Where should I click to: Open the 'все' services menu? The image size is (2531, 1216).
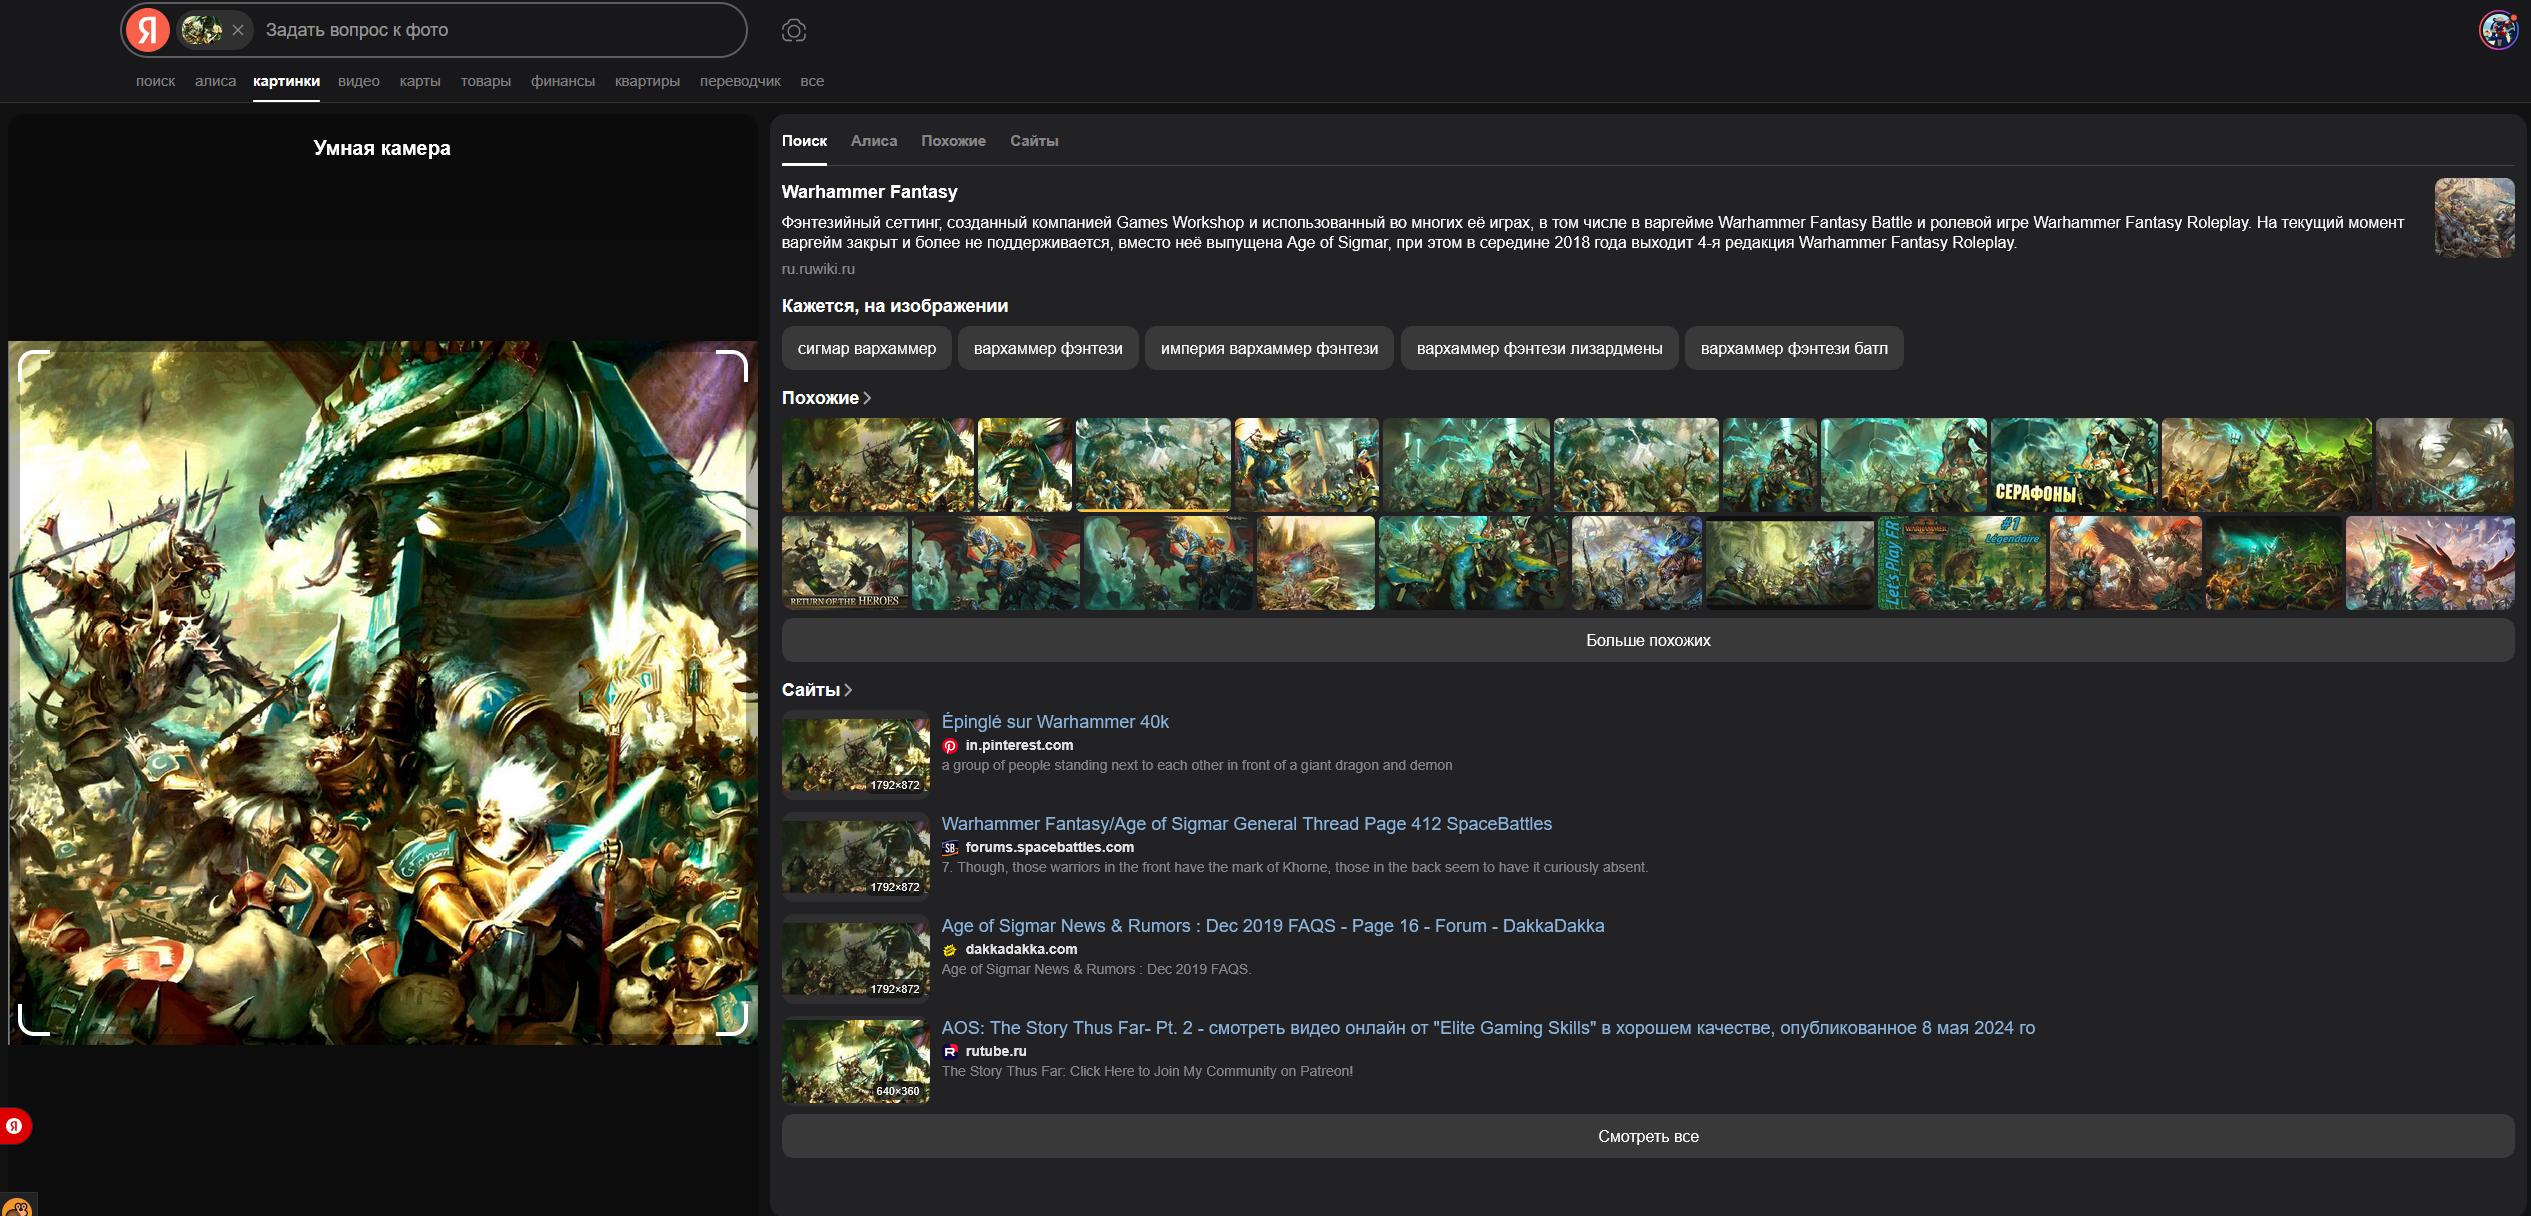click(x=811, y=81)
